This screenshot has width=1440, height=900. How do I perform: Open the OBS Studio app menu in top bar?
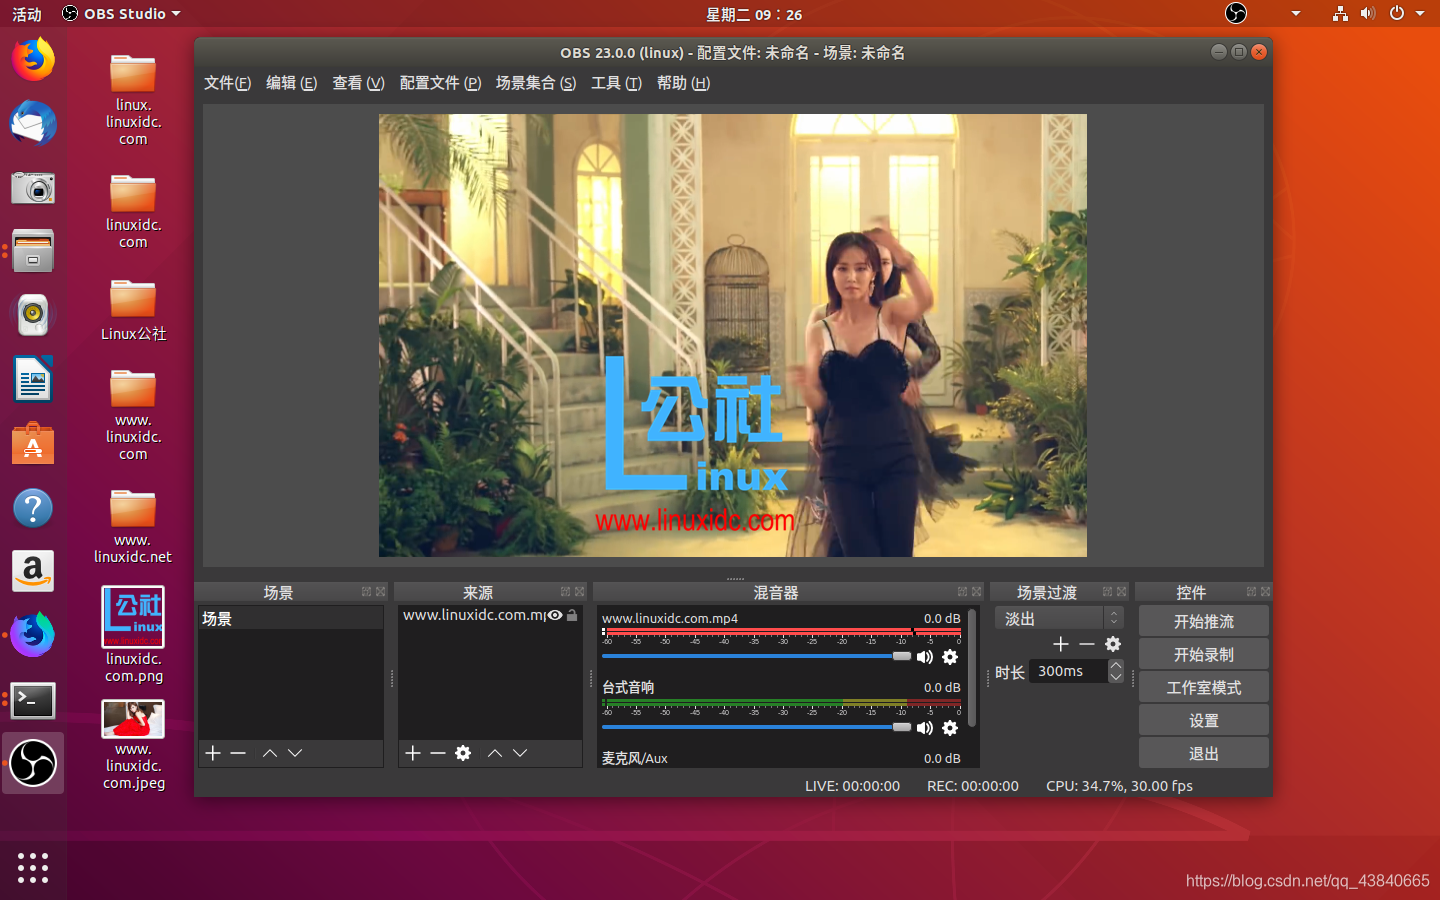(x=121, y=13)
